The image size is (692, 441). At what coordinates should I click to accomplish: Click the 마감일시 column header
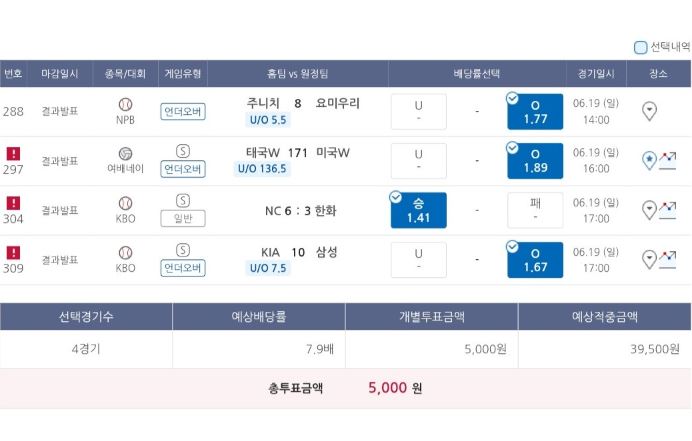[x=60, y=74]
